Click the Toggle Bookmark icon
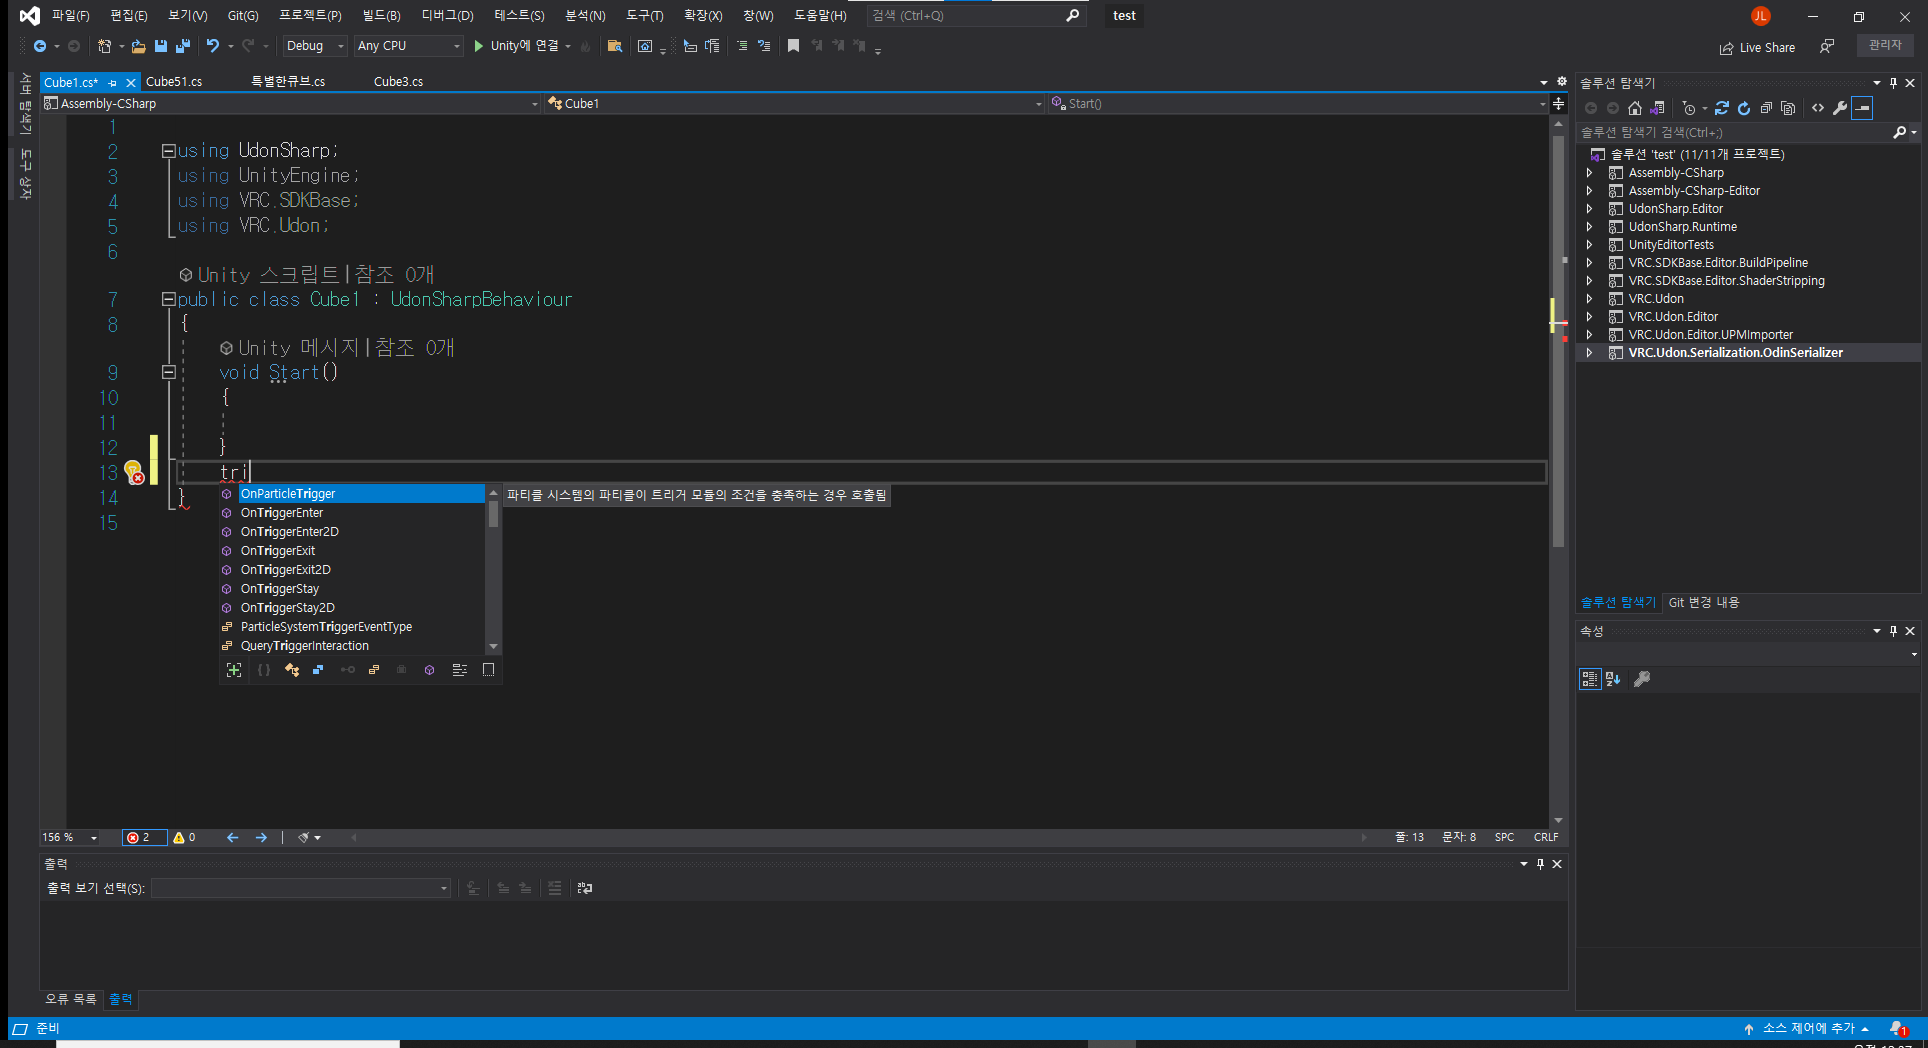Screen dimensions: 1928x1048 (x=793, y=46)
